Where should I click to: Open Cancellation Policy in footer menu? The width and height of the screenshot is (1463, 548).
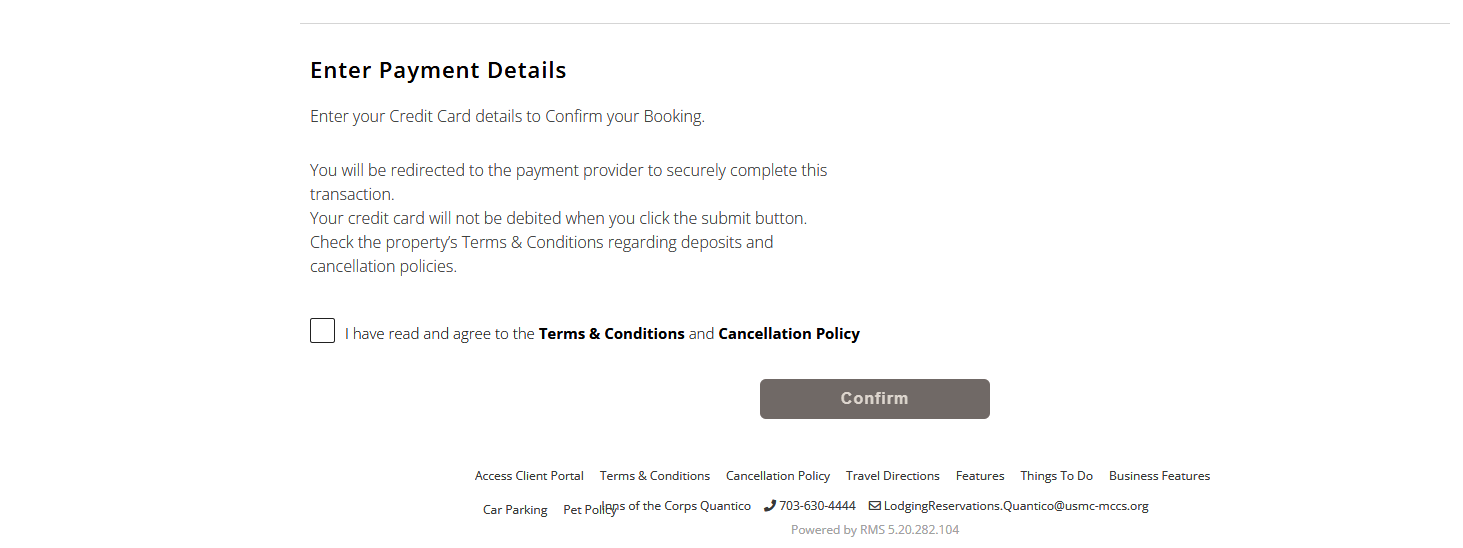pos(777,476)
